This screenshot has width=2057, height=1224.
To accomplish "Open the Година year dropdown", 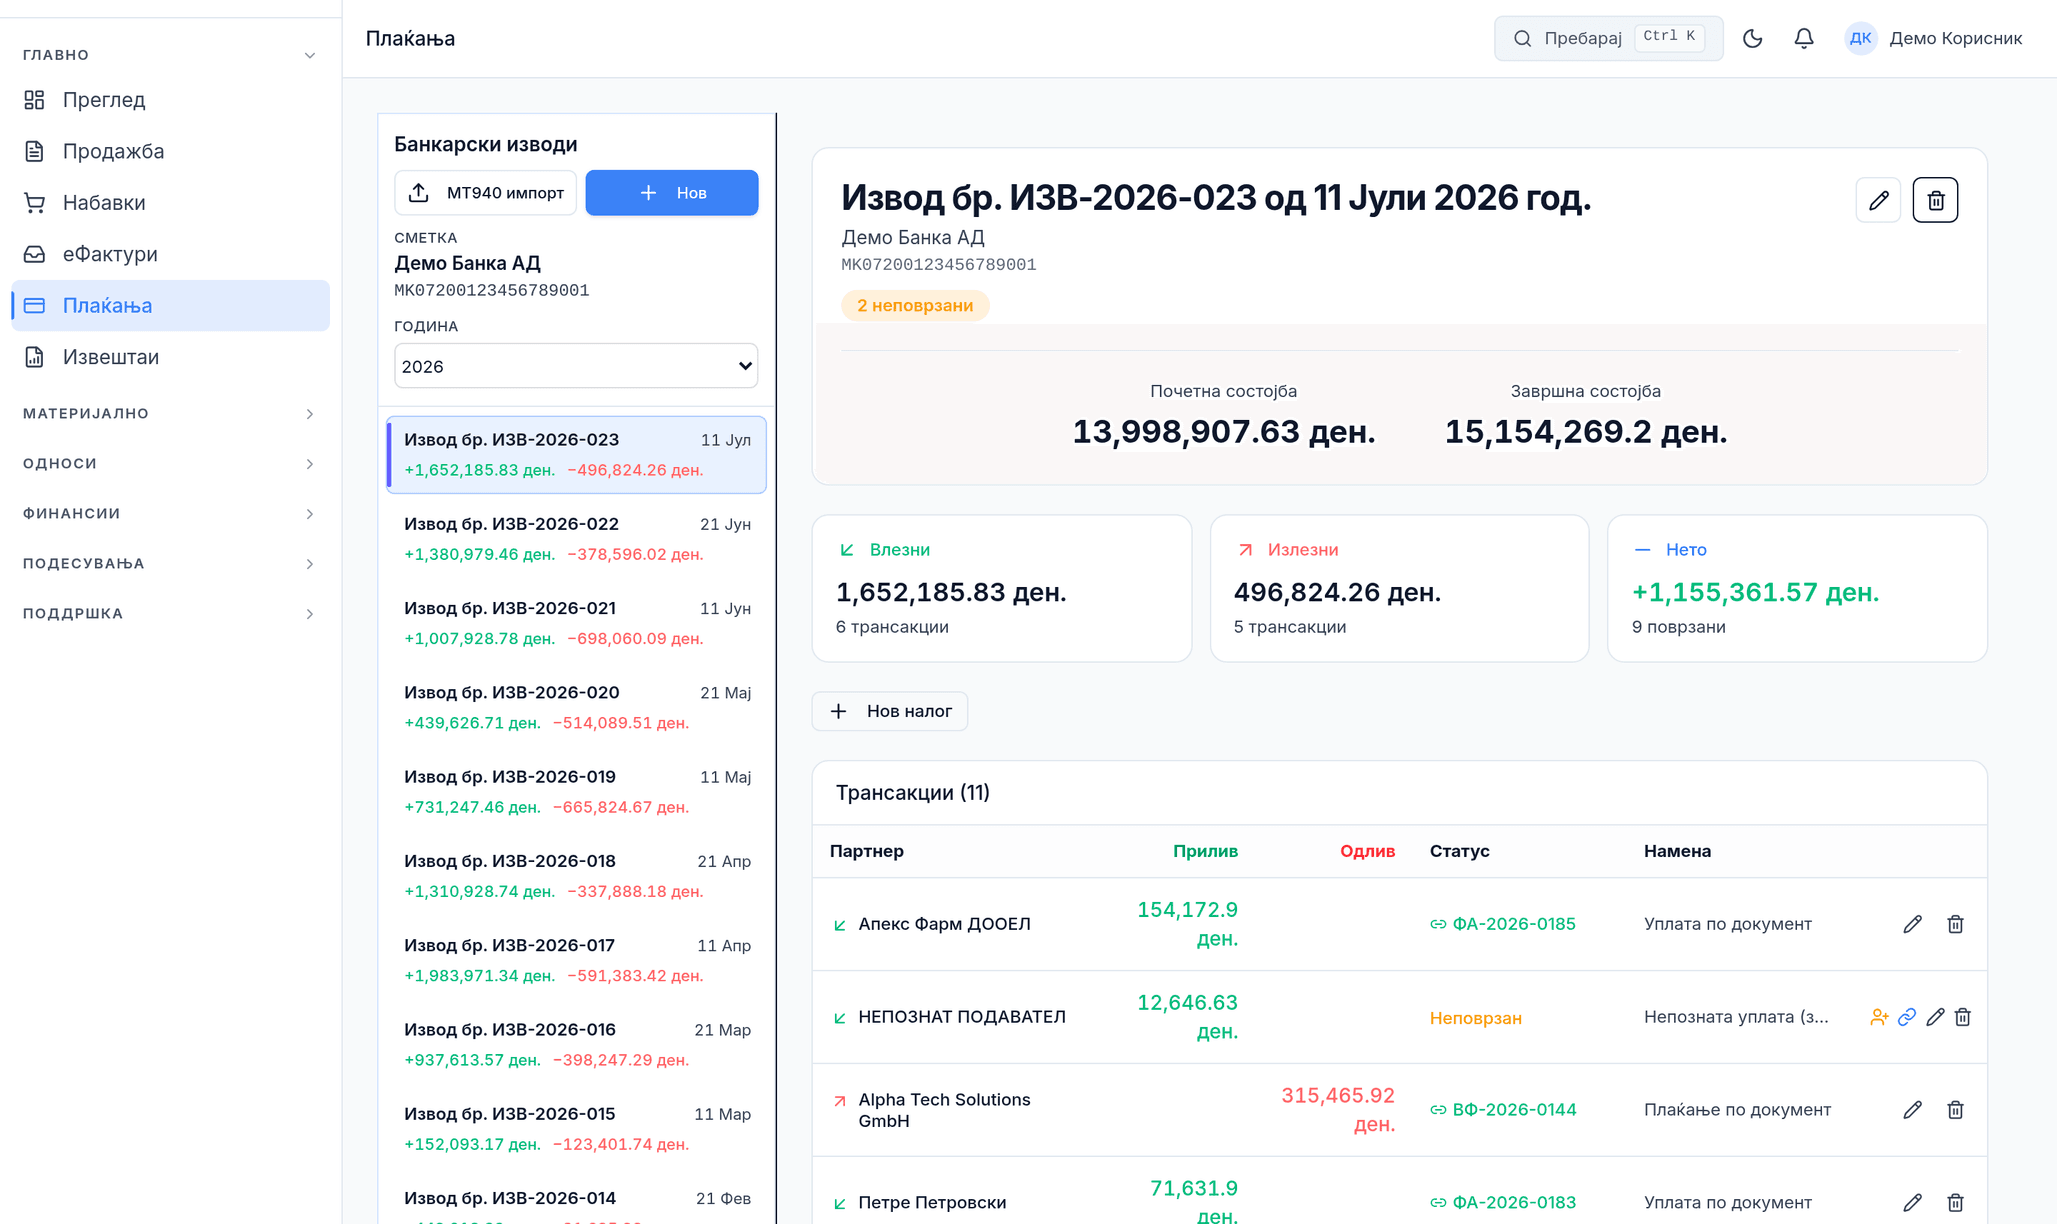I will coord(576,366).
